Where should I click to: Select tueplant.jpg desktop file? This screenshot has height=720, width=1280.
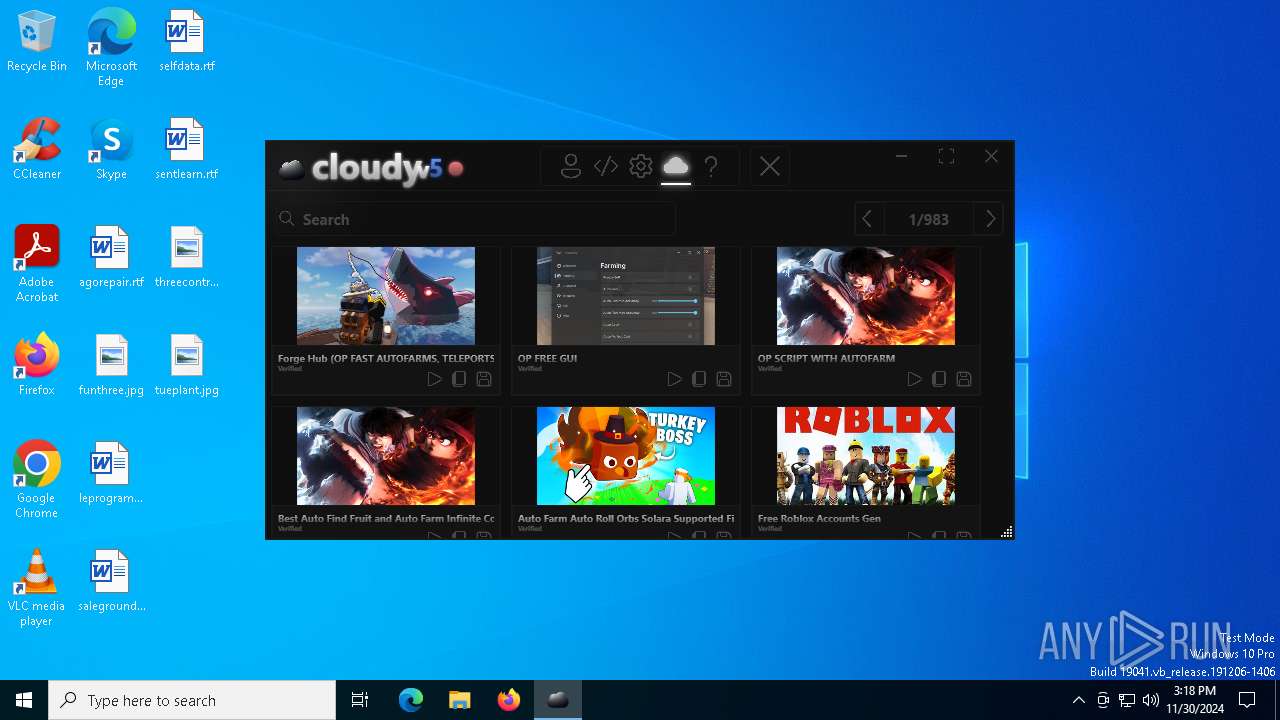tap(186, 366)
